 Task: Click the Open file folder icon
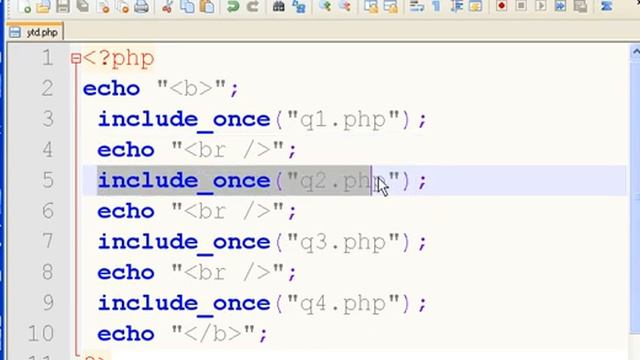[43, 6]
